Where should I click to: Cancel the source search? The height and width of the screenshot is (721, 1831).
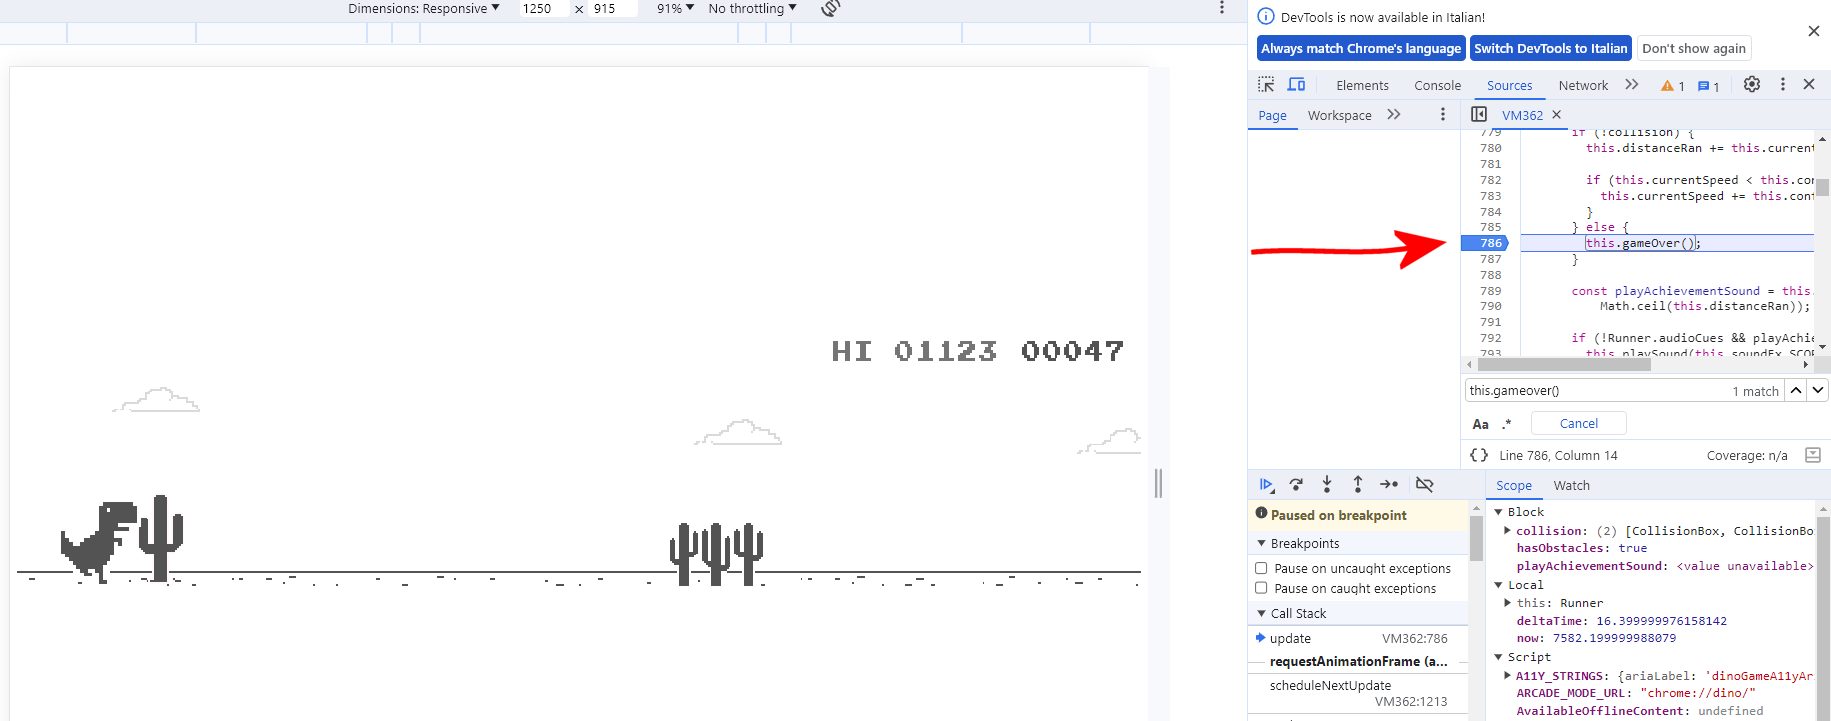coord(1579,424)
